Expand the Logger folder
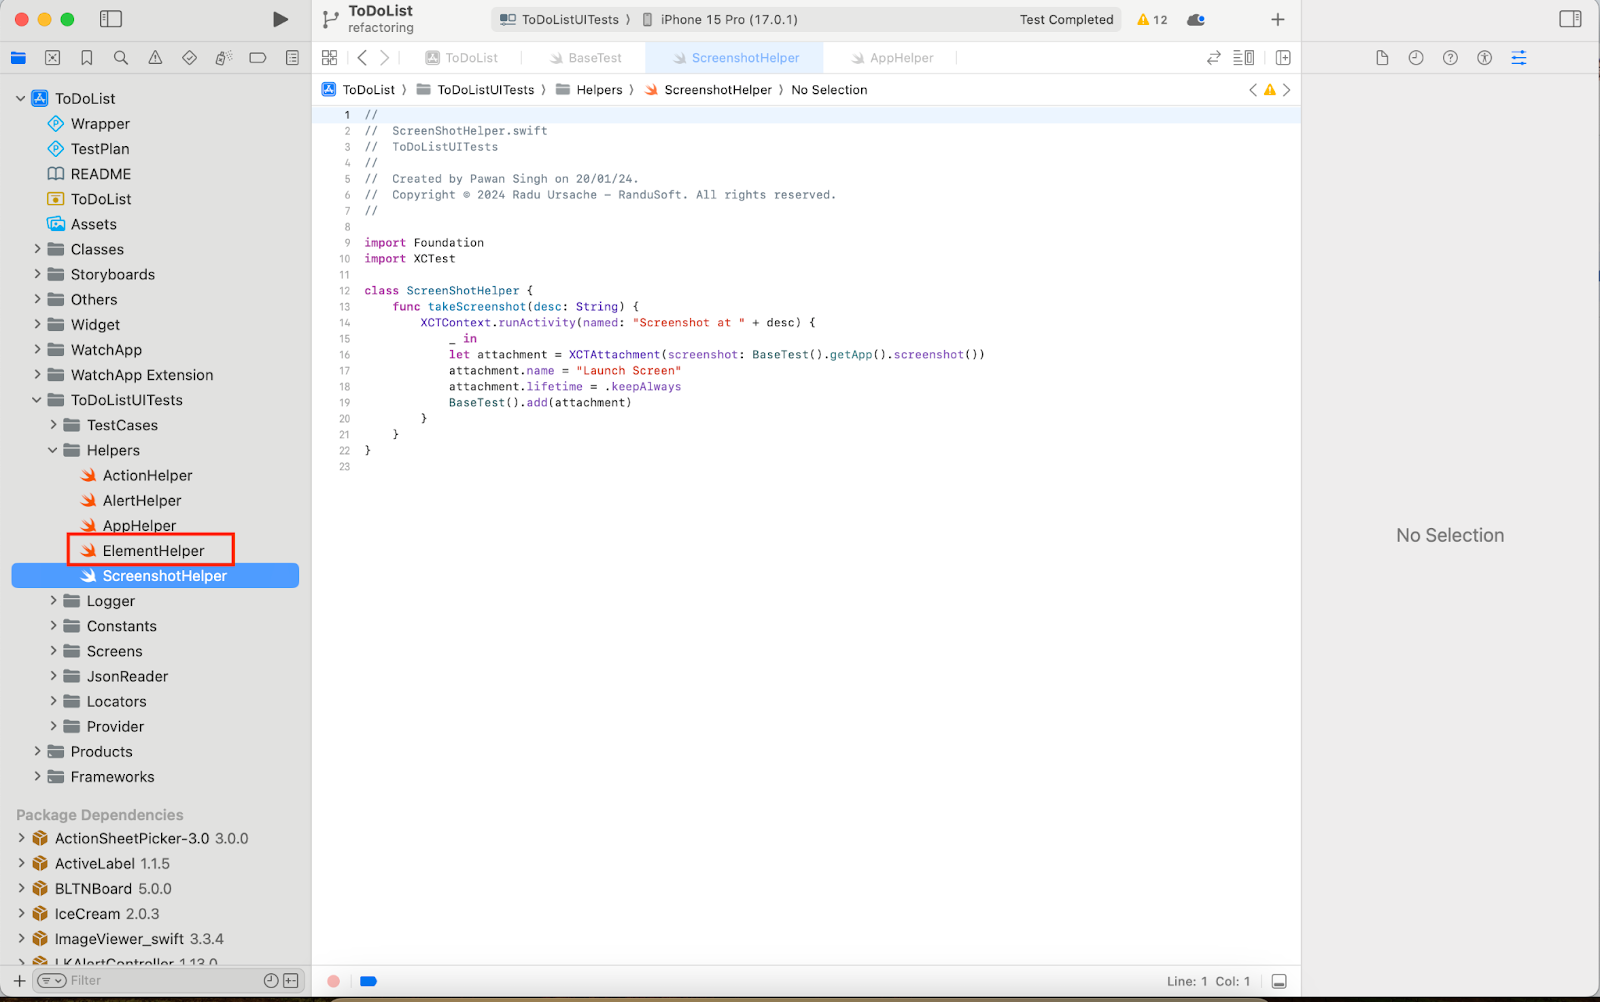This screenshot has width=1600, height=1002. [x=53, y=601]
